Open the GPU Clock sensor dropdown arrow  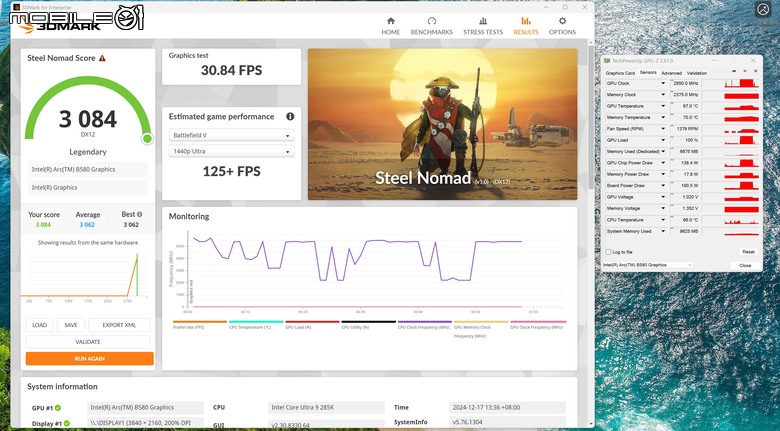[663, 84]
